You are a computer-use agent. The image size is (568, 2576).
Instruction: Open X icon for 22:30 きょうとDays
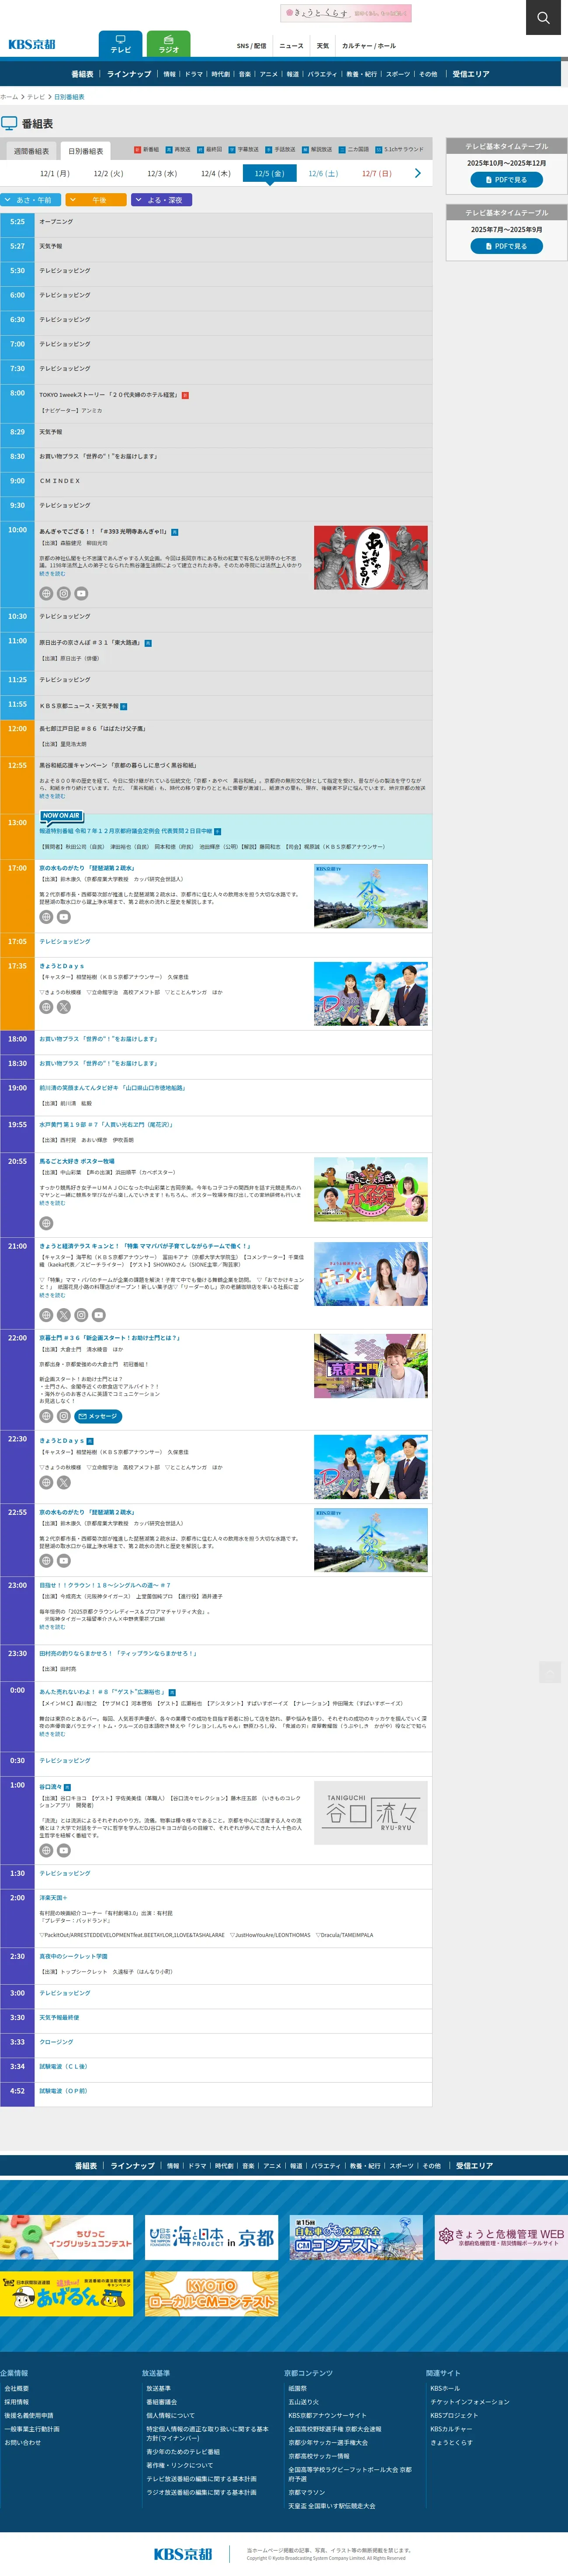click(x=64, y=1483)
